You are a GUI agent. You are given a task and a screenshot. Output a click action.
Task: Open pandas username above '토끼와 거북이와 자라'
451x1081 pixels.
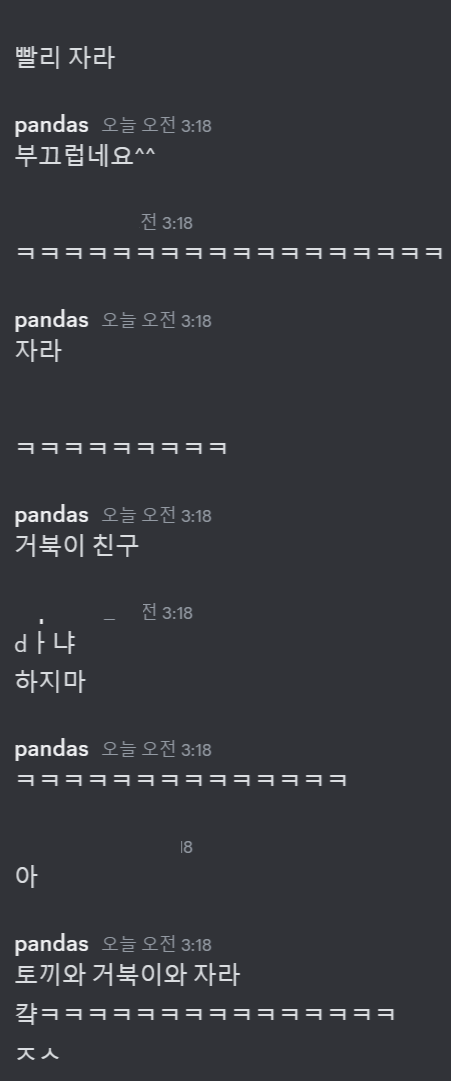(52, 944)
